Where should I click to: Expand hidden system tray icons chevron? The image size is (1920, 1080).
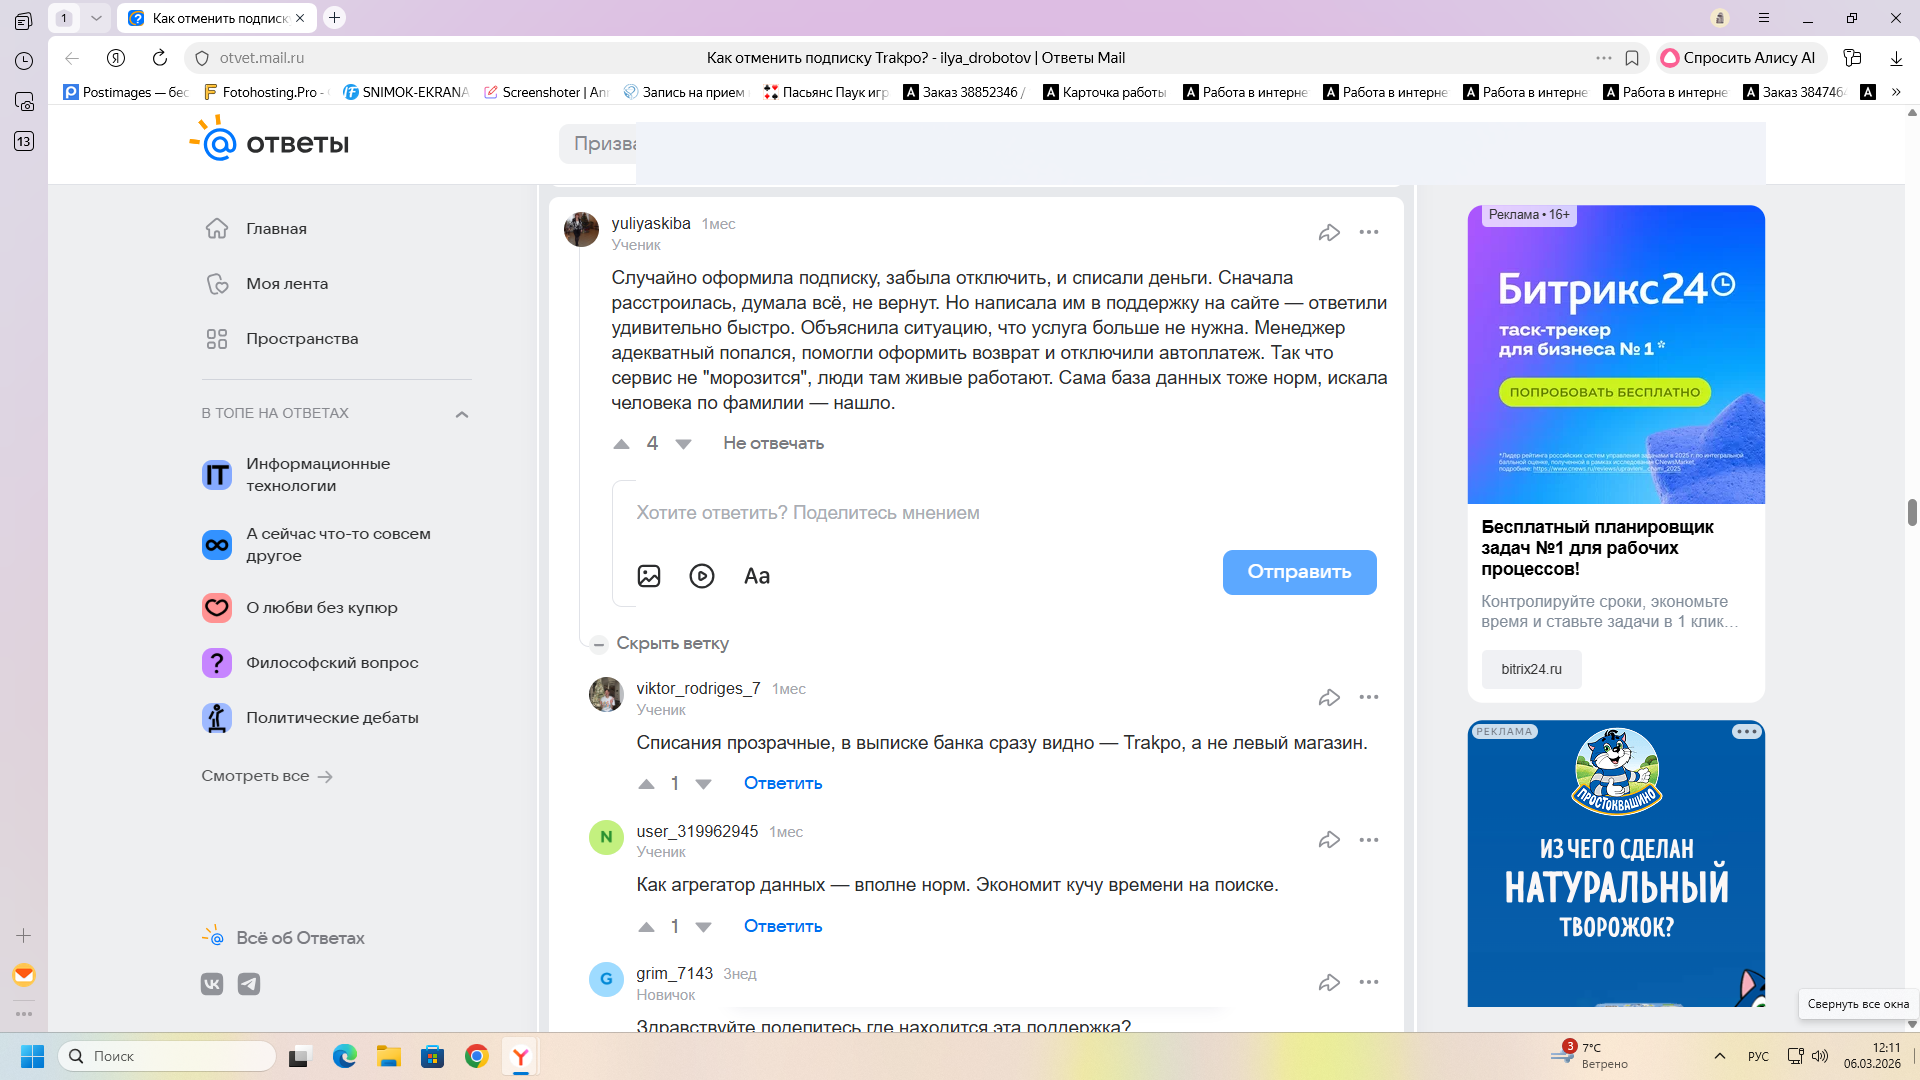[x=1720, y=1056]
